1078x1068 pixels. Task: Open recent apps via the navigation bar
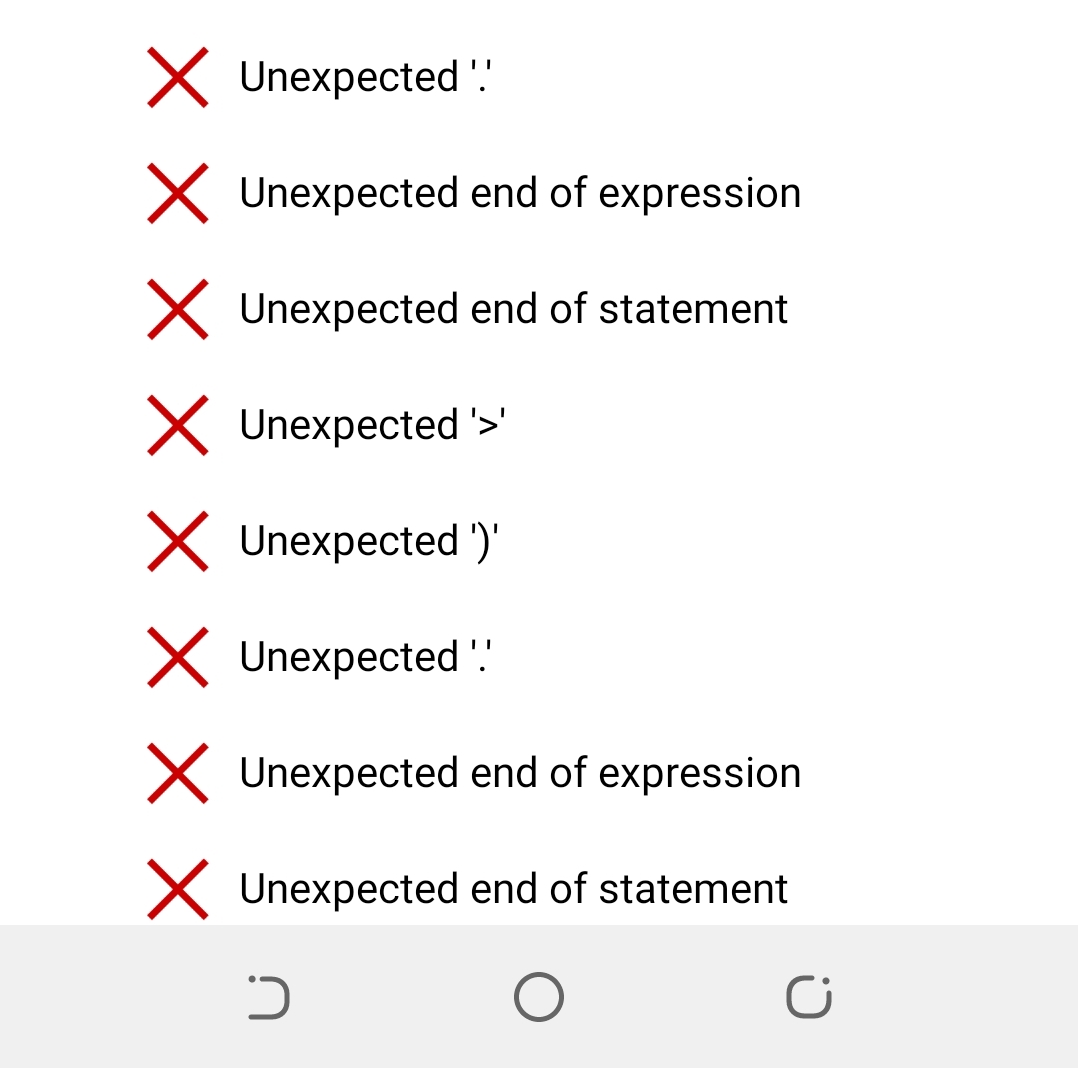click(x=809, y=996)
